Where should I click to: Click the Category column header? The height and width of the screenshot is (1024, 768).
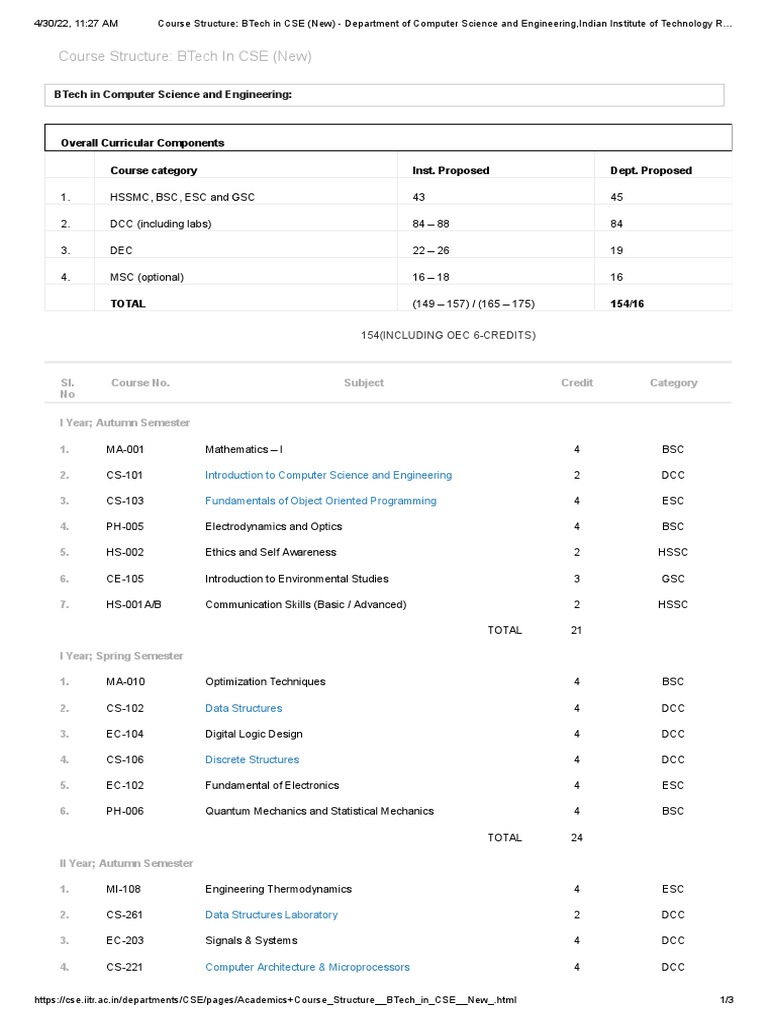click(673, 383)
